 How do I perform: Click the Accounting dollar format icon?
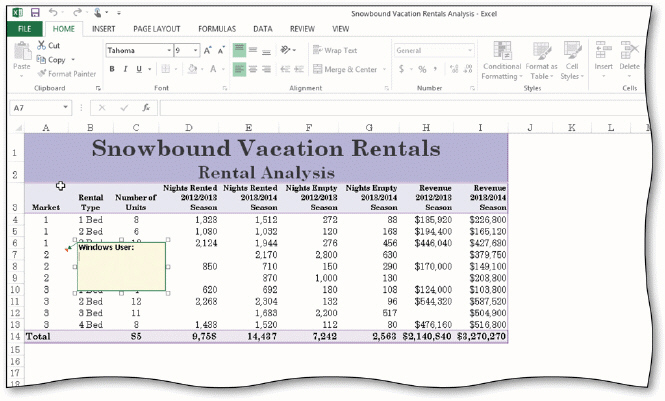point(401,69)
